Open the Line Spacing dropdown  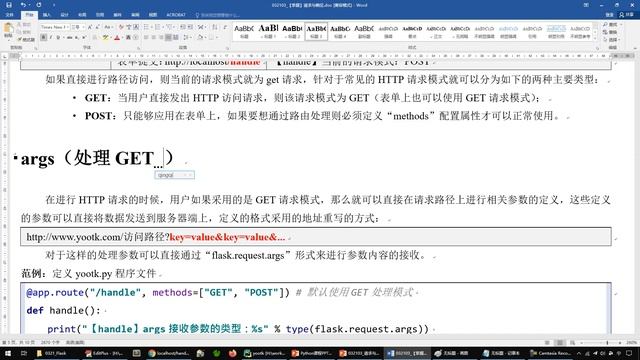pos(187,37)
